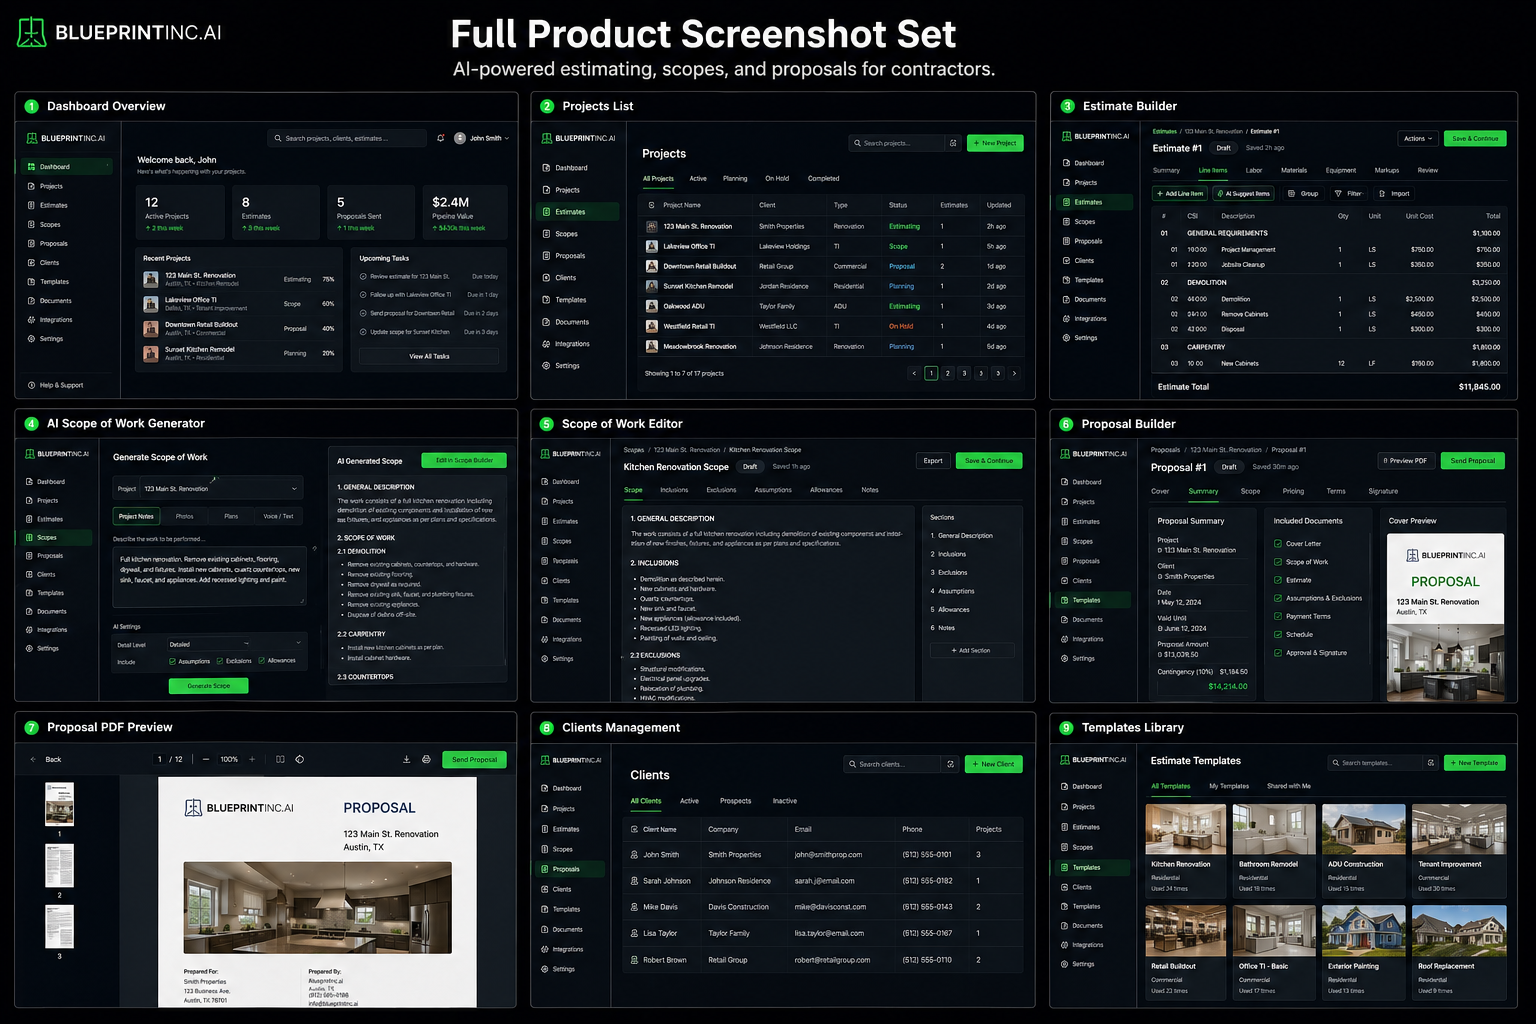Click the New Client button in Clients Management
The width and height of the screenshot is (1536, 1024).
993,764
